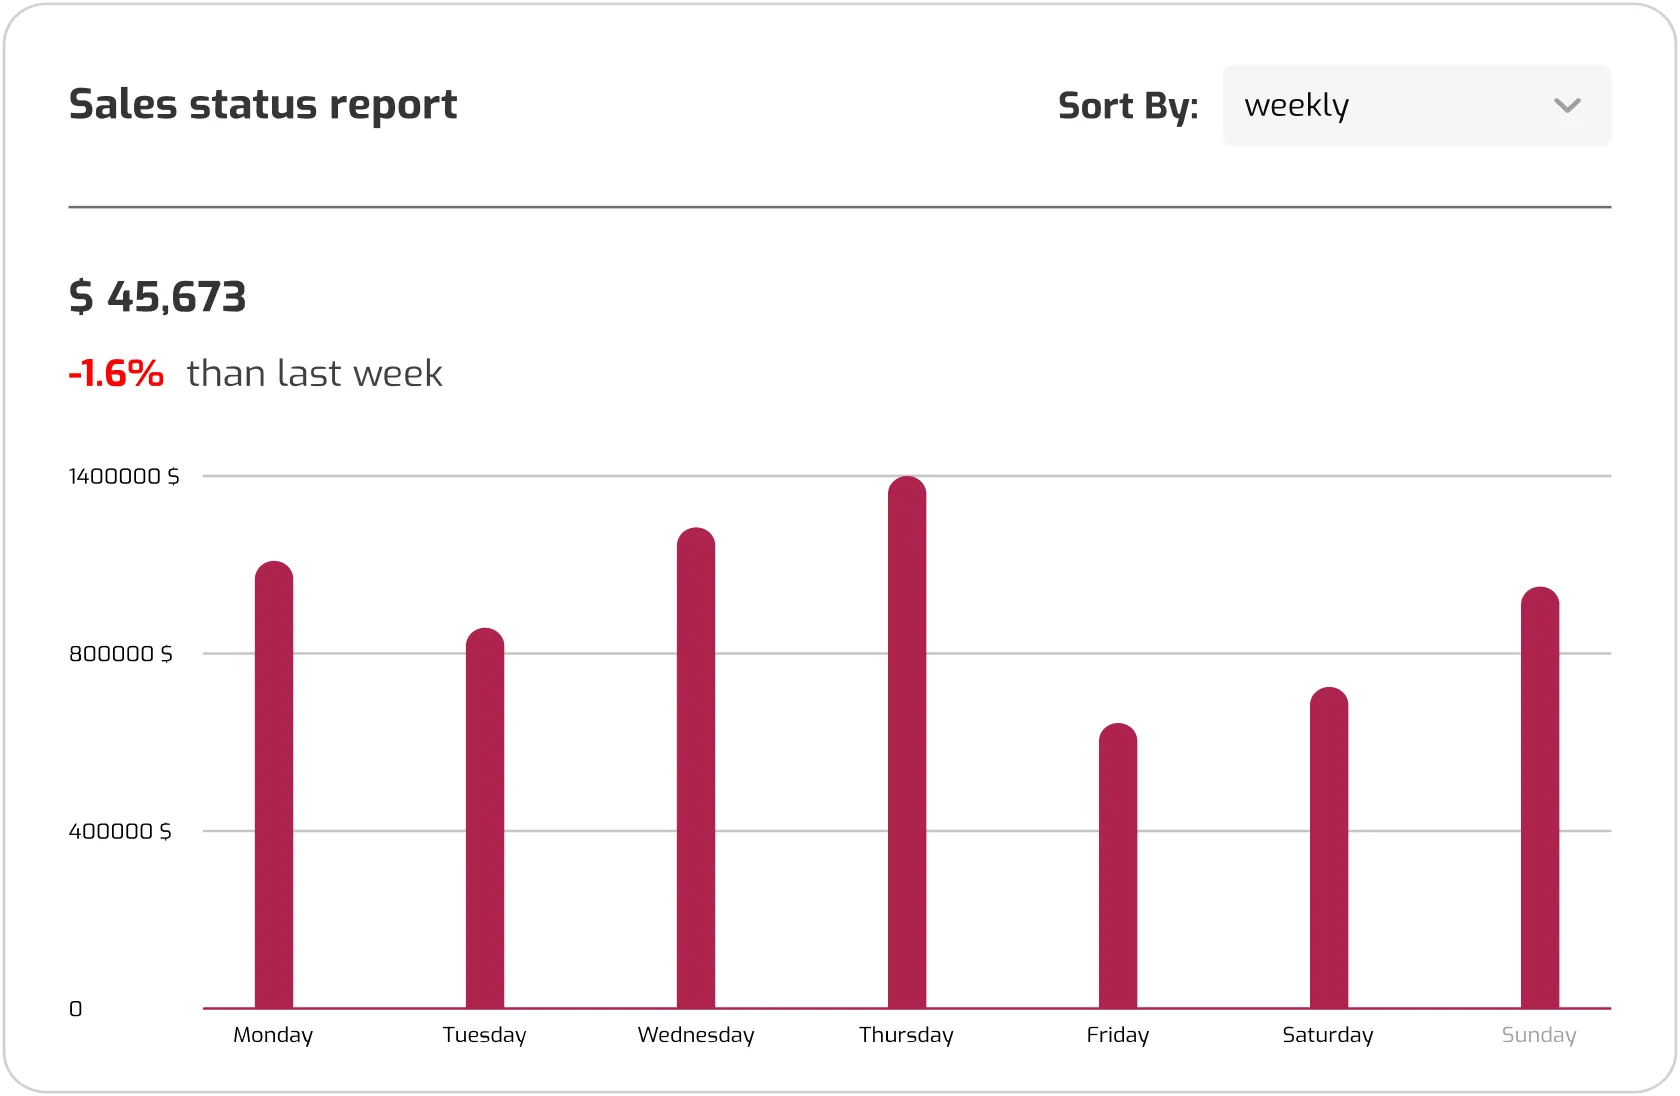
Task: Select the Saturday bar in chart
Action: [x=1329, y=848]
